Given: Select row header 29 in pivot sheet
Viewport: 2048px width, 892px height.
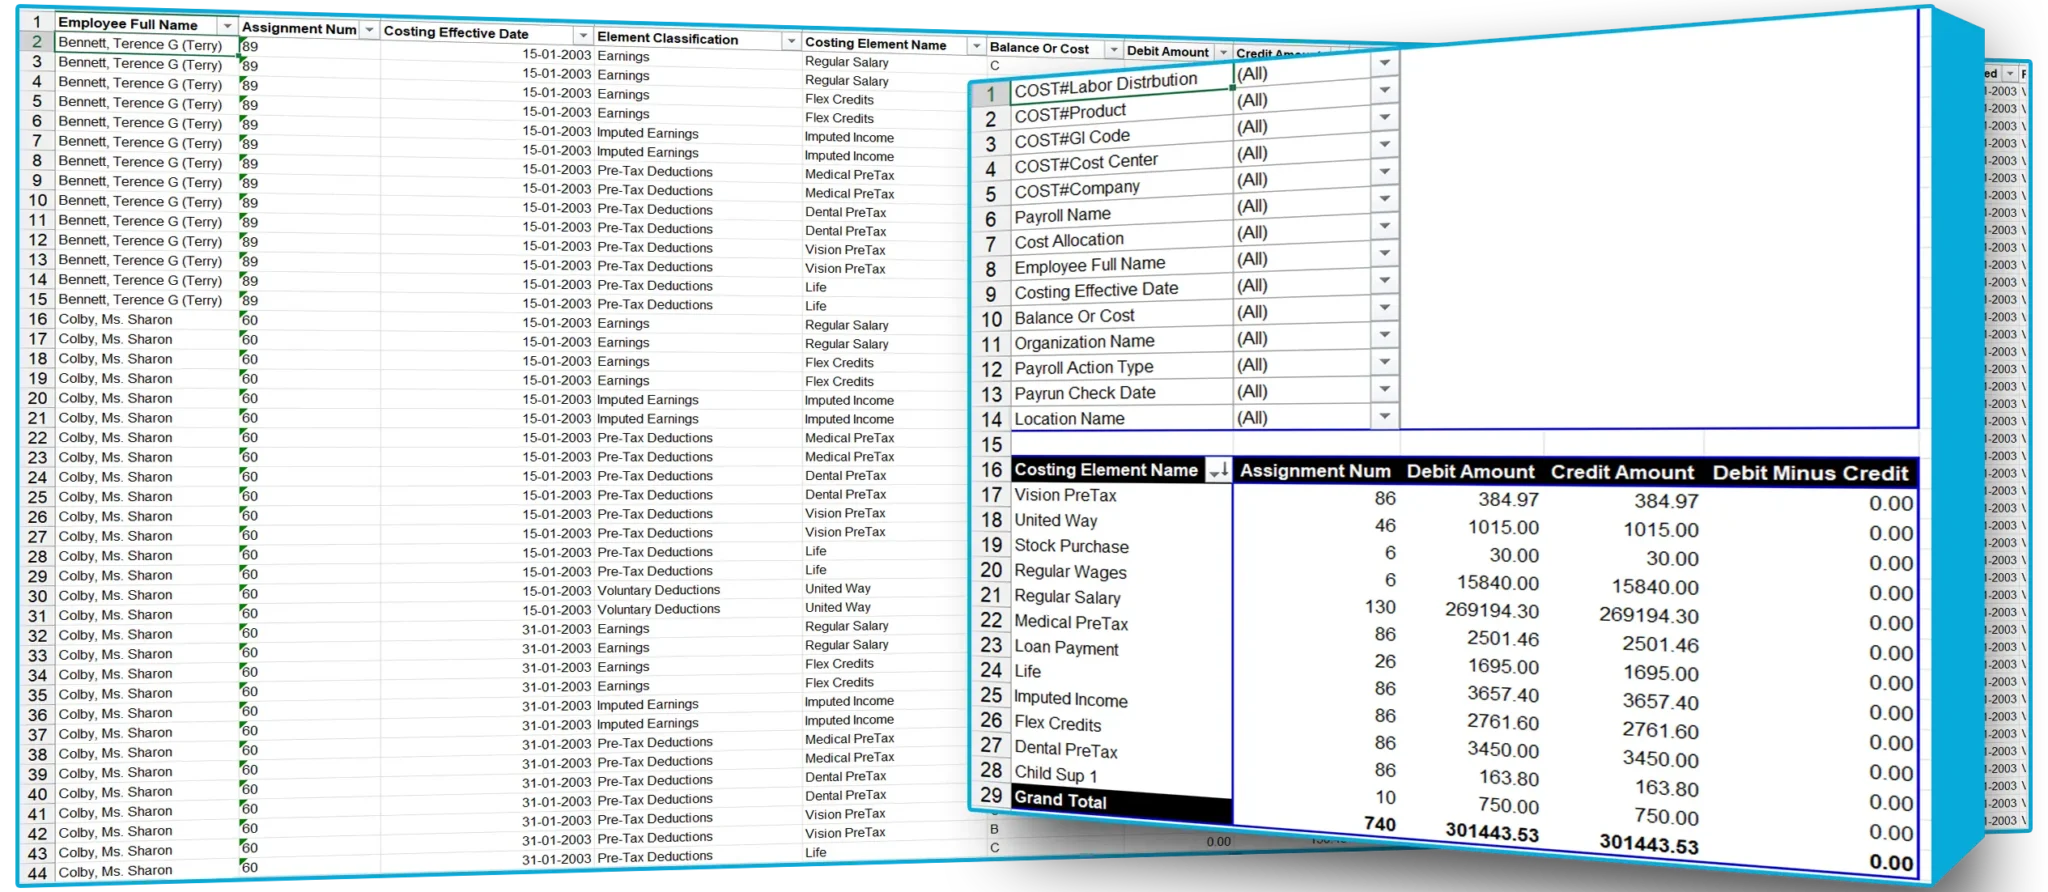Looking at the screenshot, I should [x=991, y=795].
